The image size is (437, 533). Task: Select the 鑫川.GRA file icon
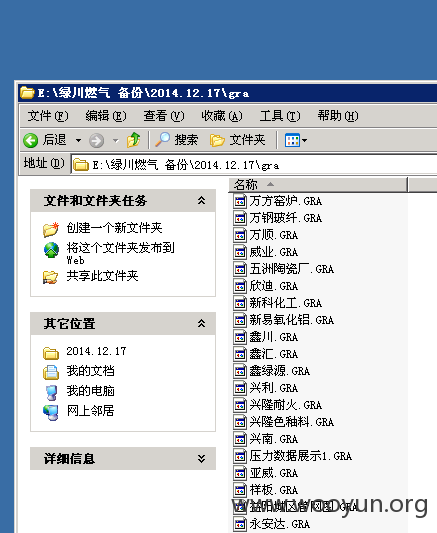[x=240, y=337]
